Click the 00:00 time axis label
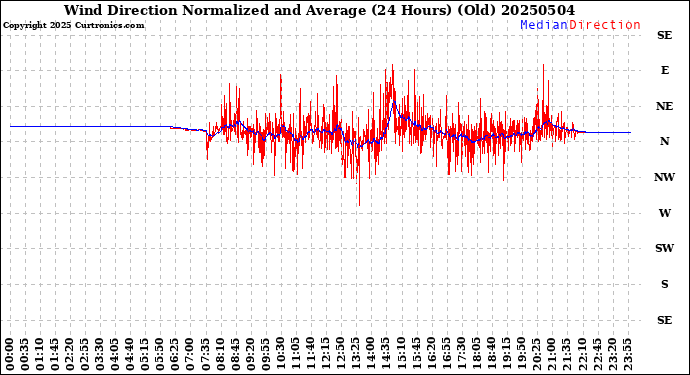This screenshot has width=690, height=375. [10, 354]
